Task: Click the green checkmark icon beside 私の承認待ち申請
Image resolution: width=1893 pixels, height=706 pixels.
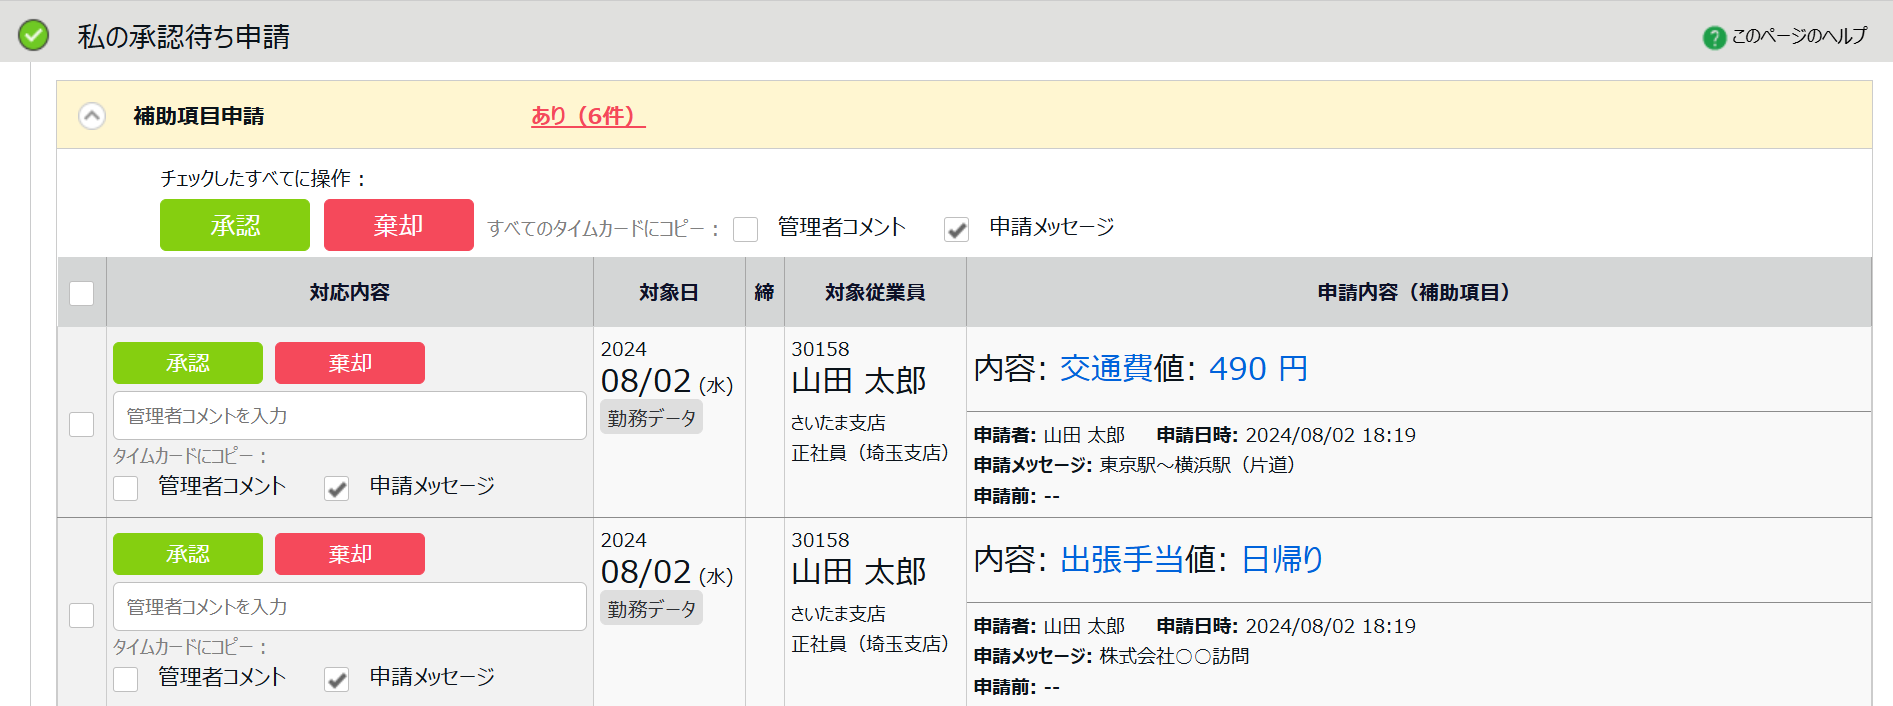Action: click(34, 36)
